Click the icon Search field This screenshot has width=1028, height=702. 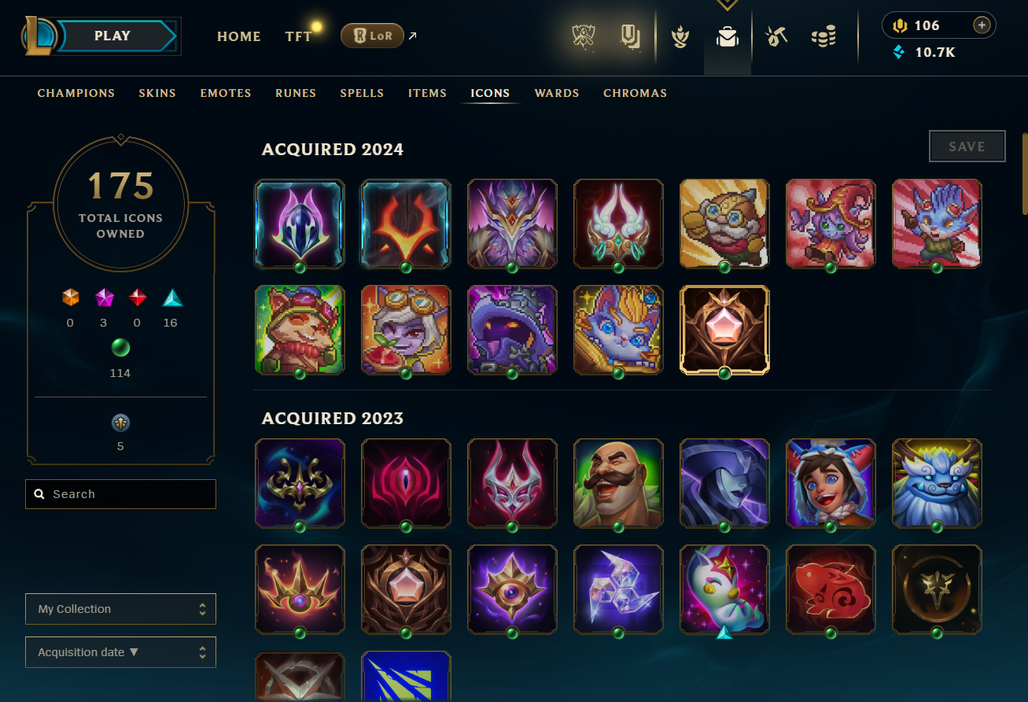tap(121, 494)
